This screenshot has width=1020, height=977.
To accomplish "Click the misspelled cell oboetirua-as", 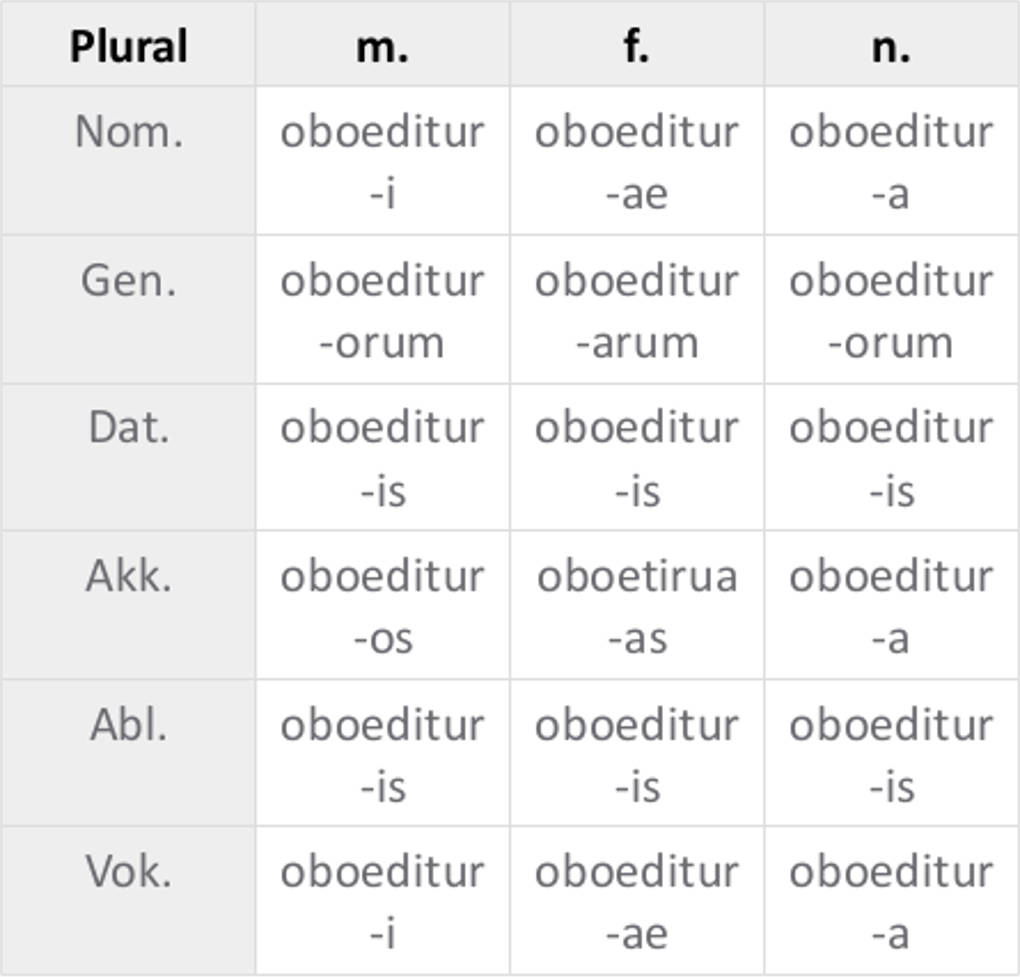I will click(x=637, y=606).
